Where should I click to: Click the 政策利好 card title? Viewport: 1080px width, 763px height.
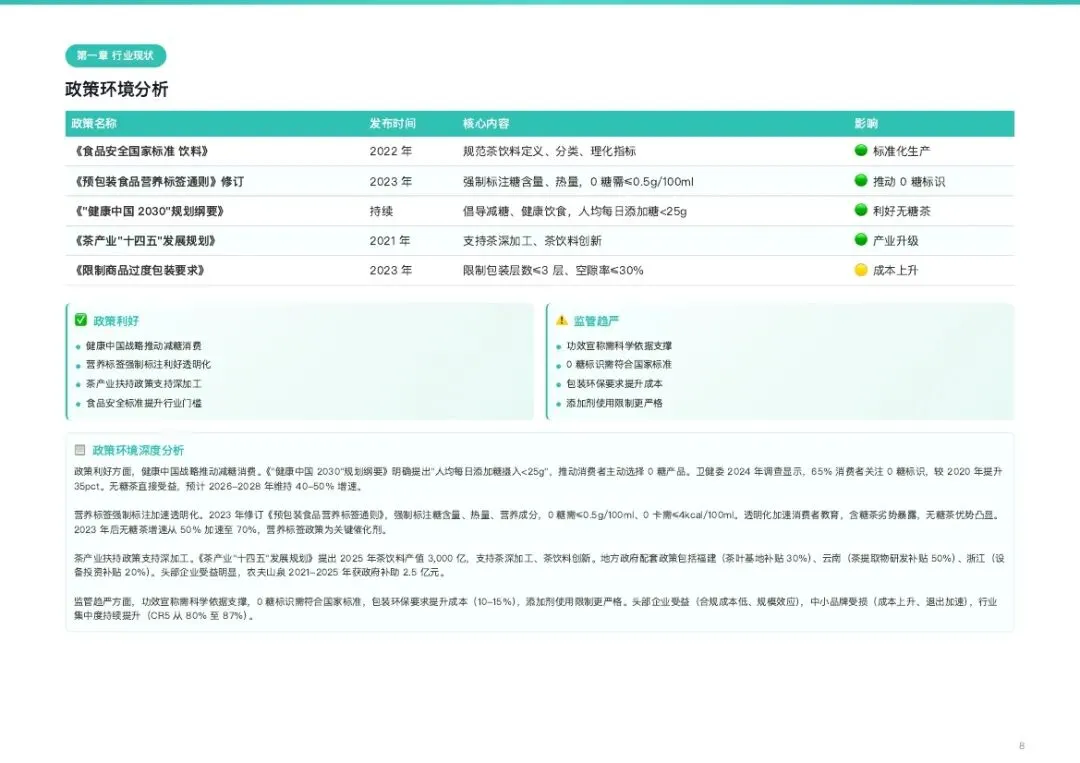pyautogui.click(x=116, y=321)
